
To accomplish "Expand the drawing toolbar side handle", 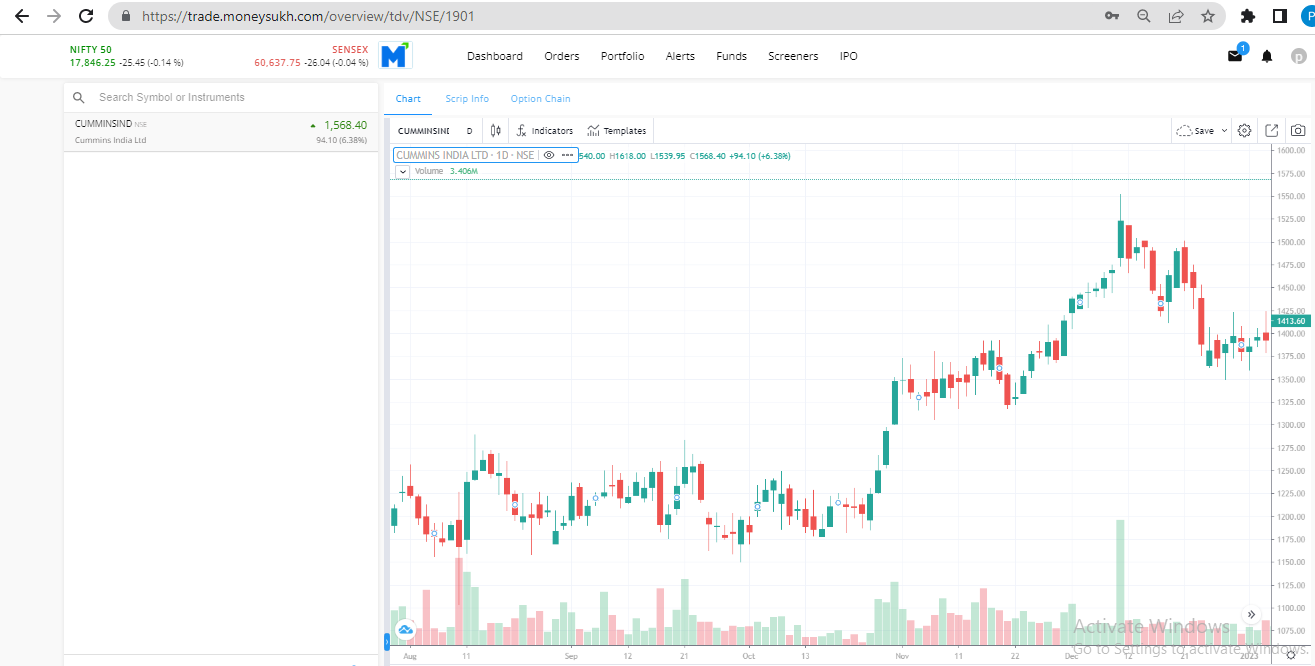I will [387, 641].
